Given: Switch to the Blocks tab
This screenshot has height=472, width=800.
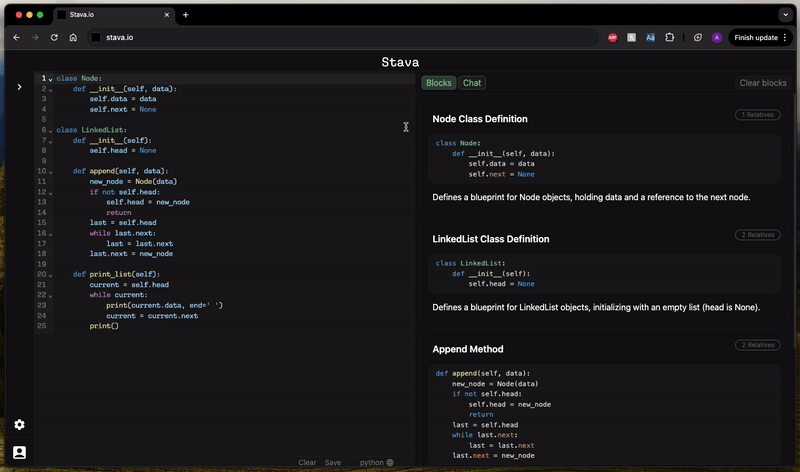Looking at the screenshot, I should click(x=438, y=83).
